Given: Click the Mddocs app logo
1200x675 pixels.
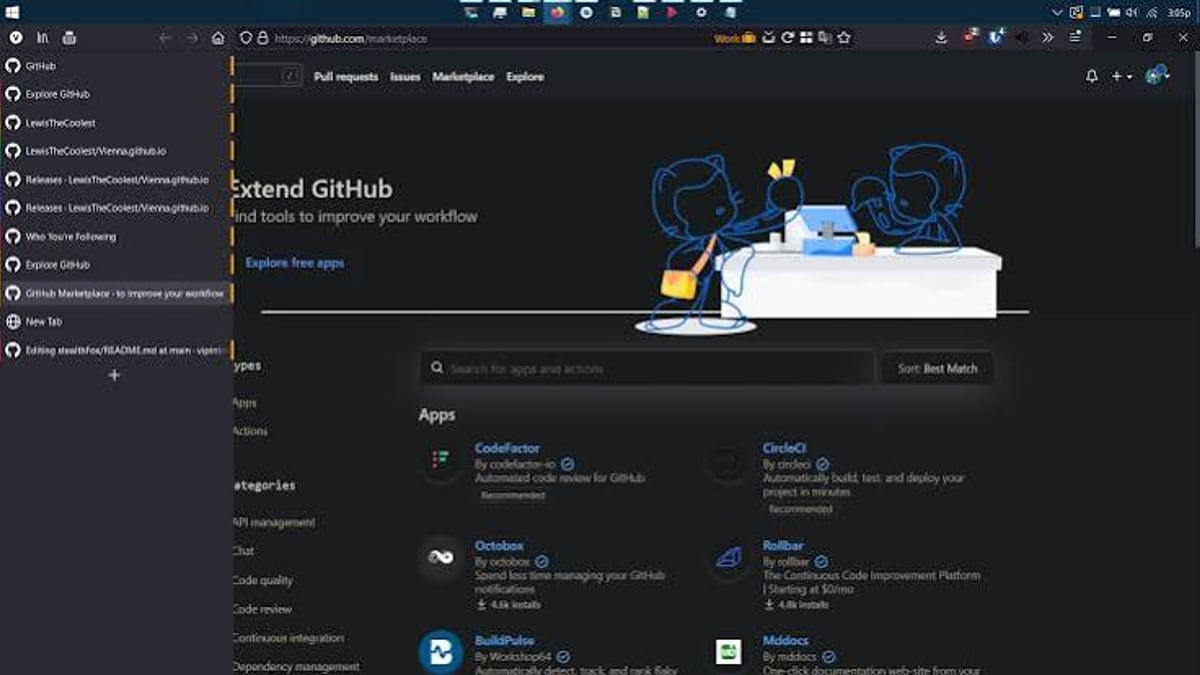Looking at the screenshot, I should tap(728, 652).
